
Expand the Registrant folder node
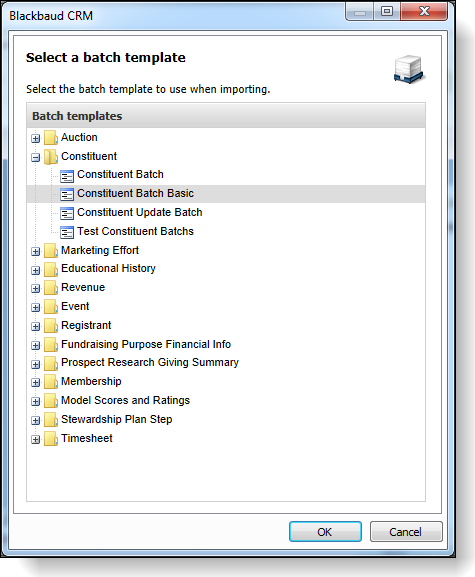[x=35, y=327]
